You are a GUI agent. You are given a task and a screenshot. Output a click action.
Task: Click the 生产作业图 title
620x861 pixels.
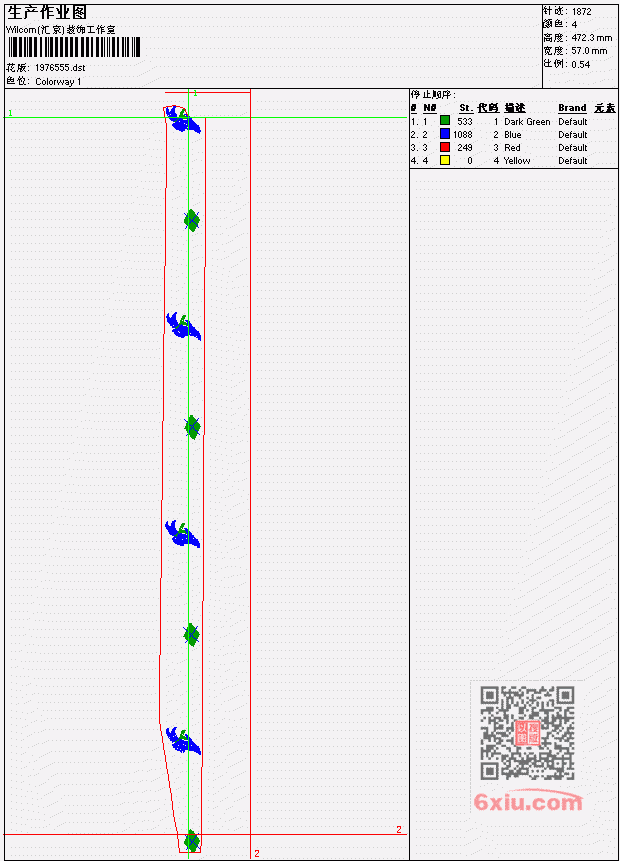[47, 12]
